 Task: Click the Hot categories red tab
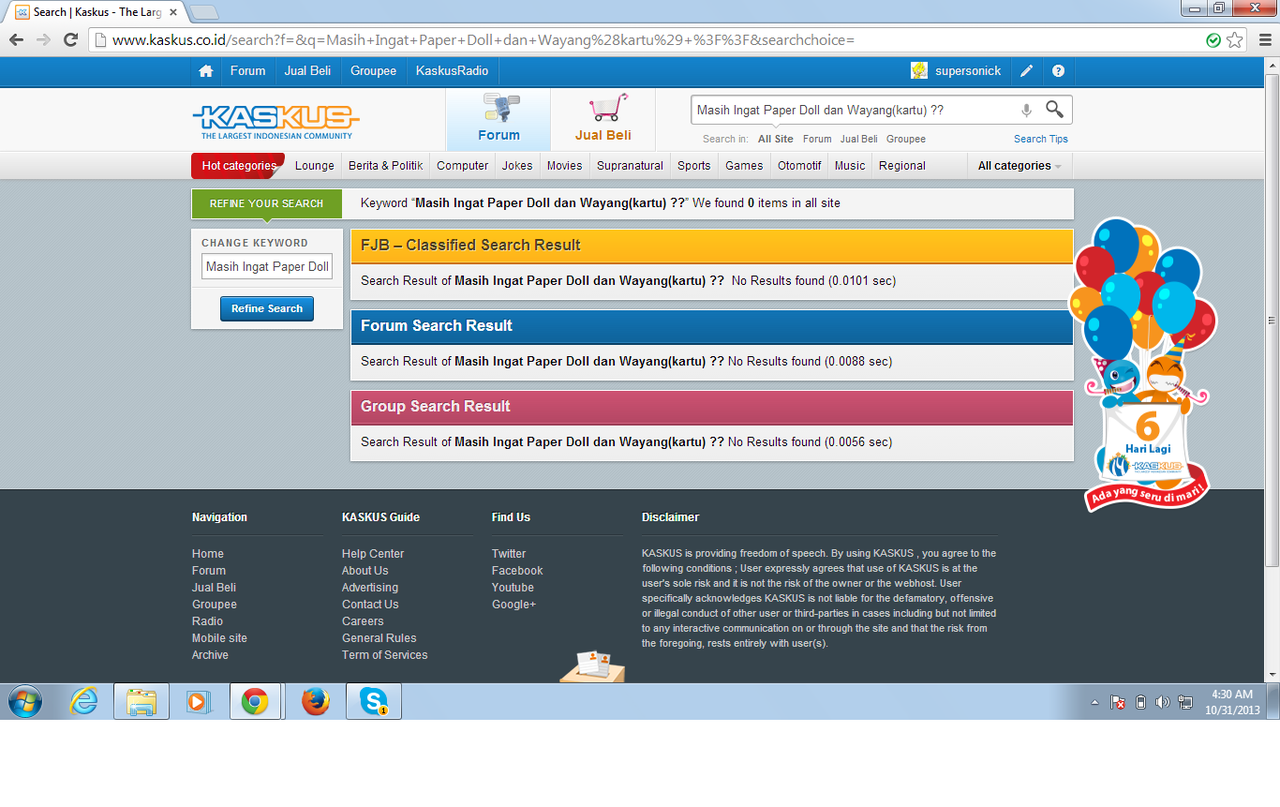click(238, 166)
